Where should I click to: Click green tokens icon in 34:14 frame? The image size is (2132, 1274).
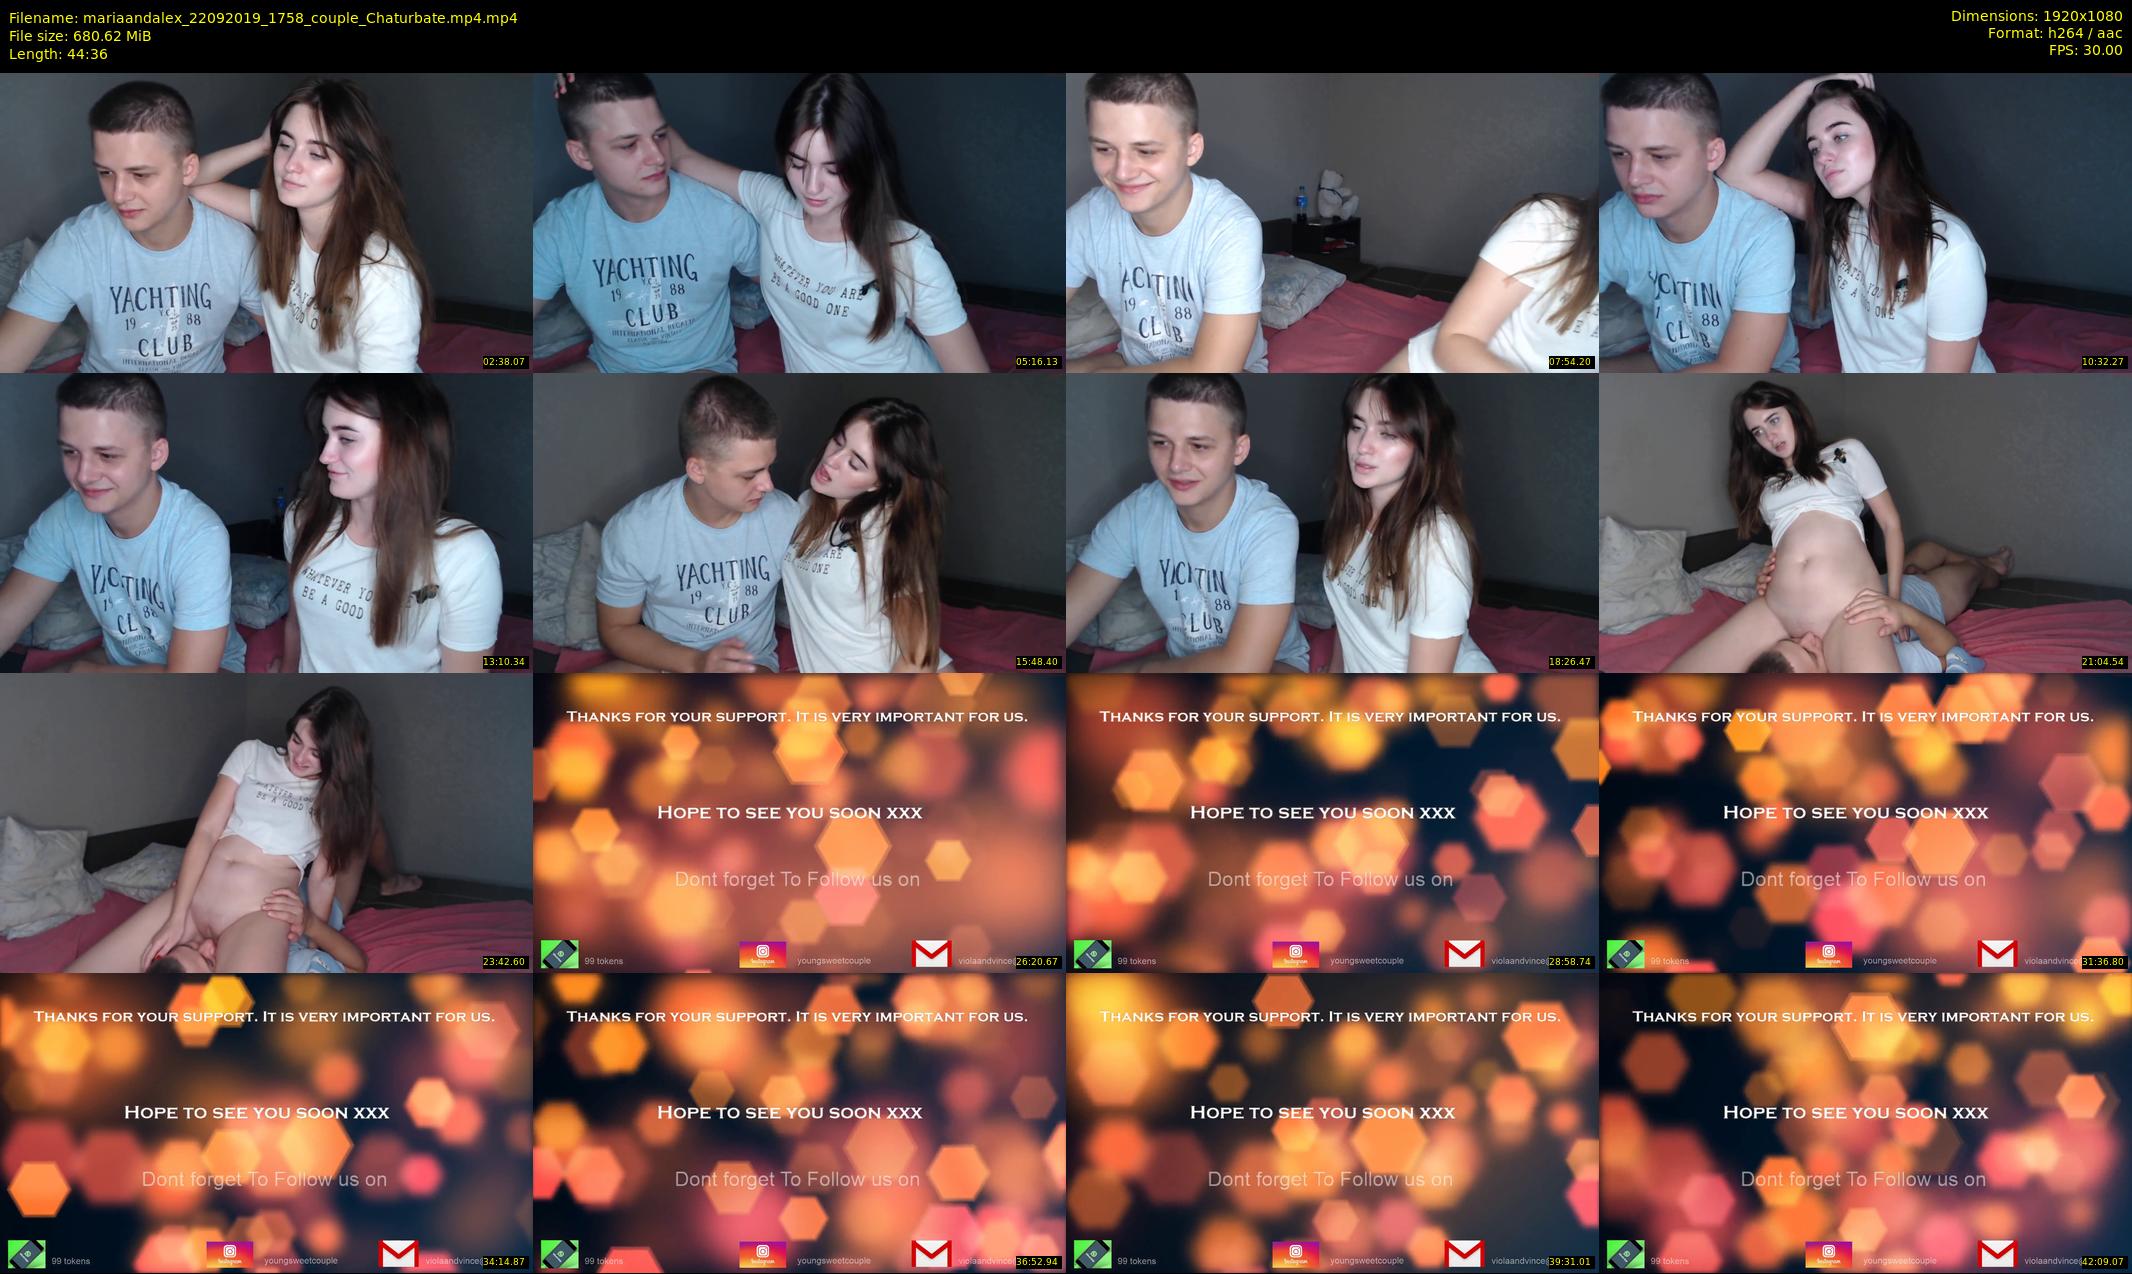point(26,1254)
